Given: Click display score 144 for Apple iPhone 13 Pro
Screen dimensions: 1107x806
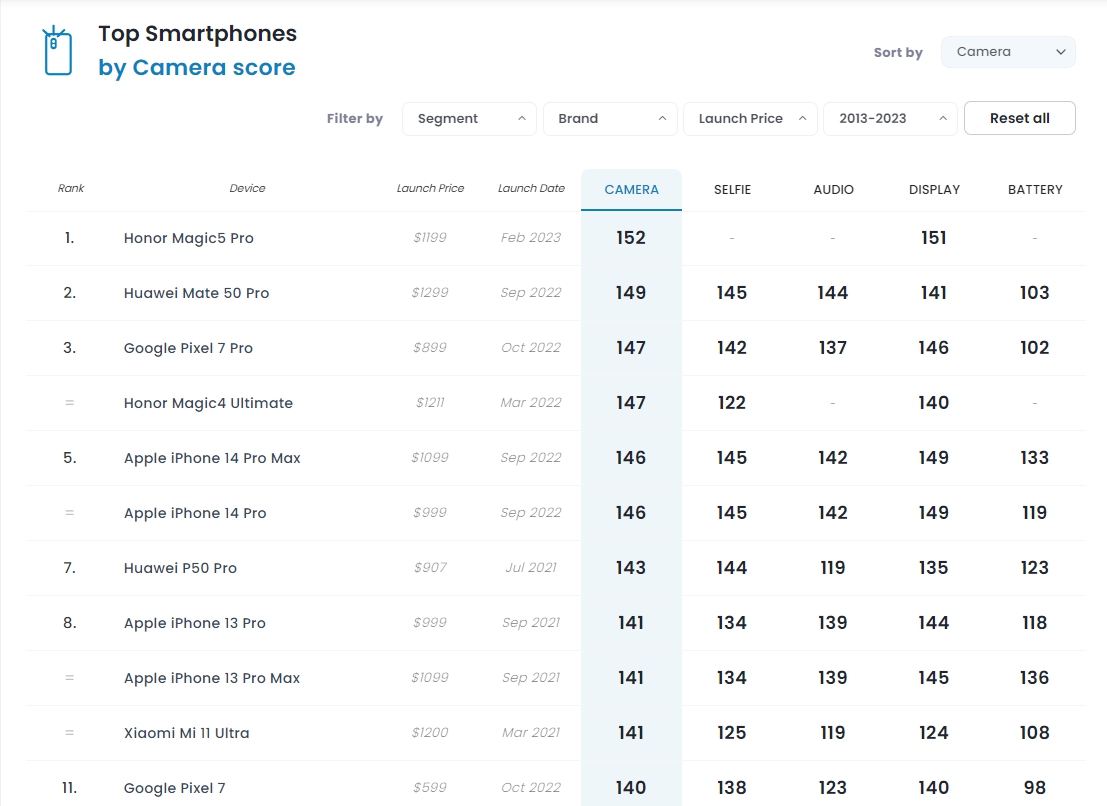Looking at the screenshot, I should 933,623.
